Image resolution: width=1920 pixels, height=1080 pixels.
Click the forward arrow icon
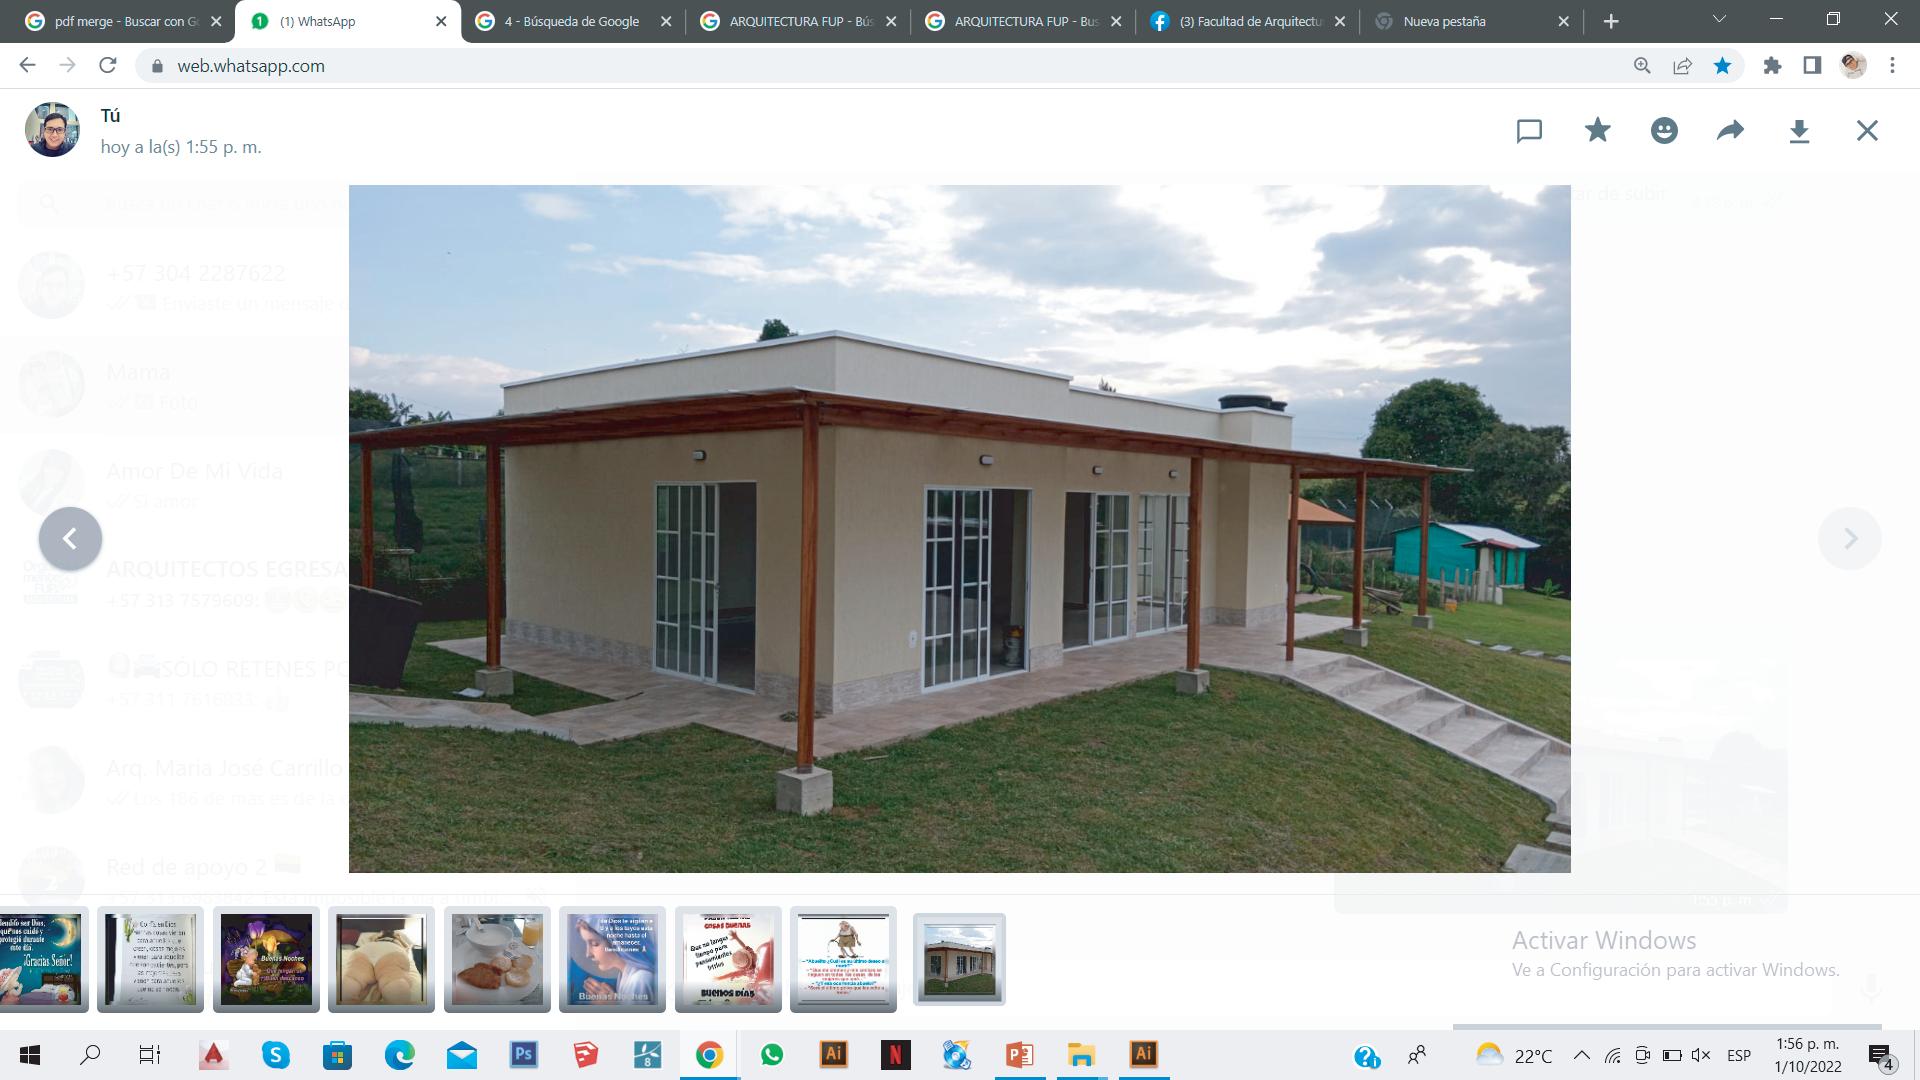point(1731,131)
